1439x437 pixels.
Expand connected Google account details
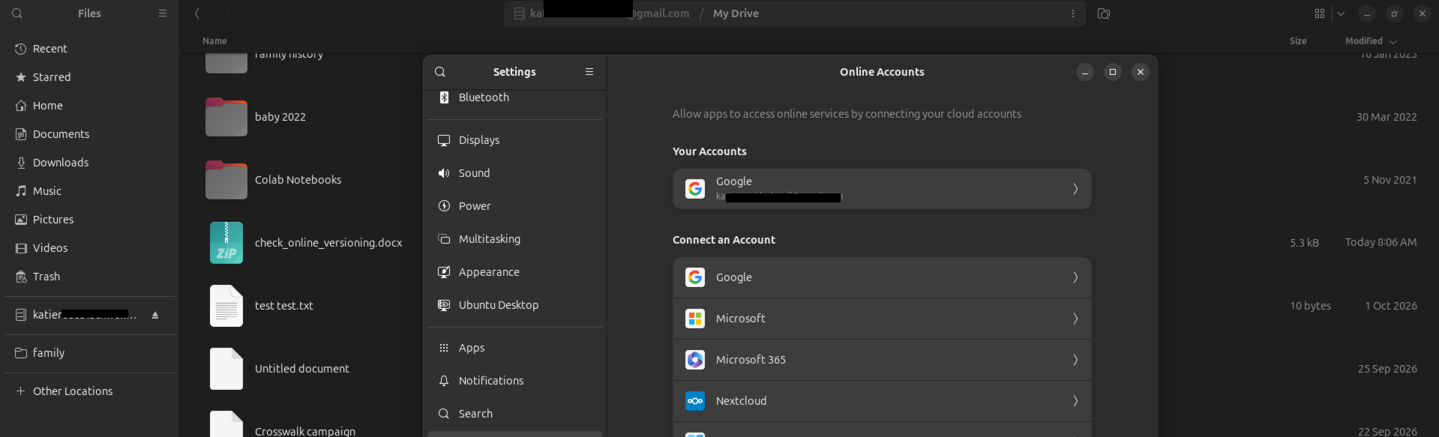881,189
